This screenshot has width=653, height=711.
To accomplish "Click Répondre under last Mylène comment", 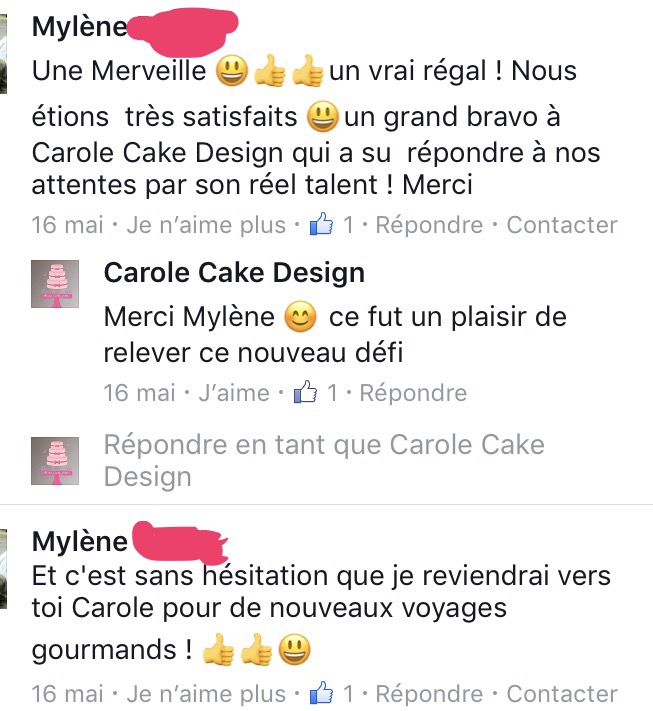I will tap(429, 694).
